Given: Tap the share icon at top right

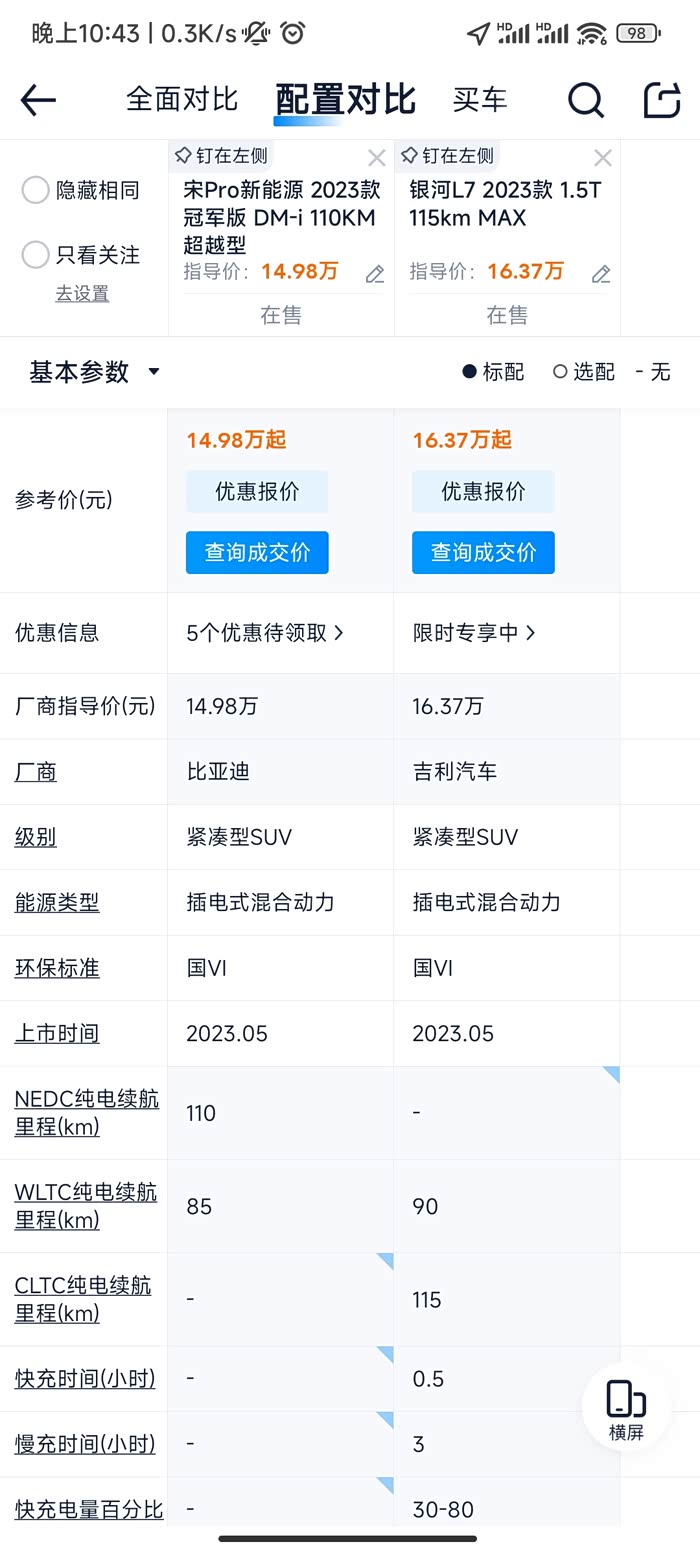Looking at the screenshot, I should (x=662, y=100).
